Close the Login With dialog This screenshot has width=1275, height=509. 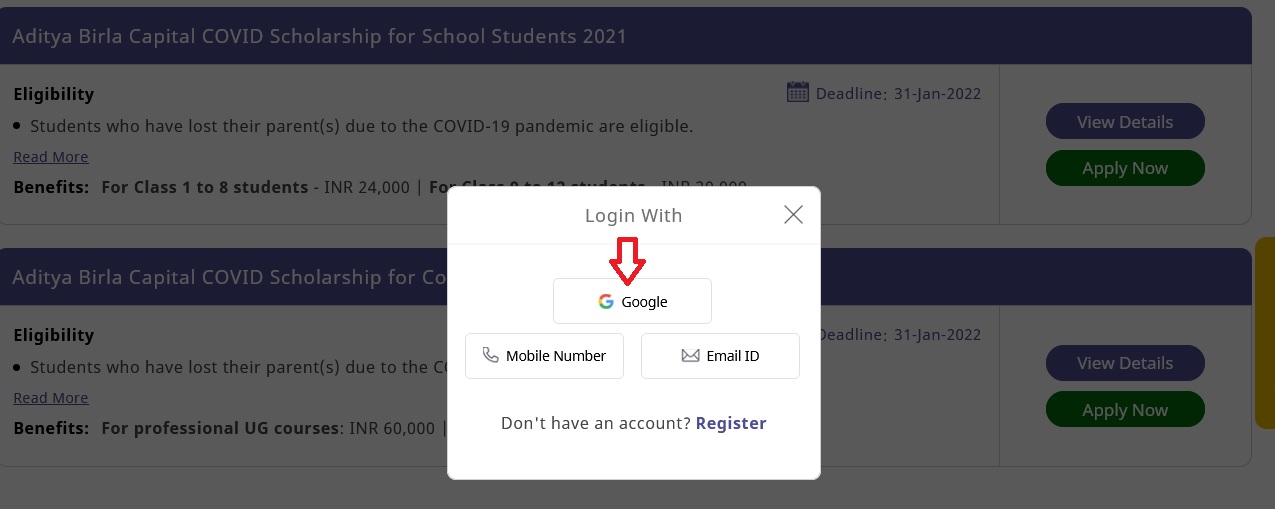[793, 215]
